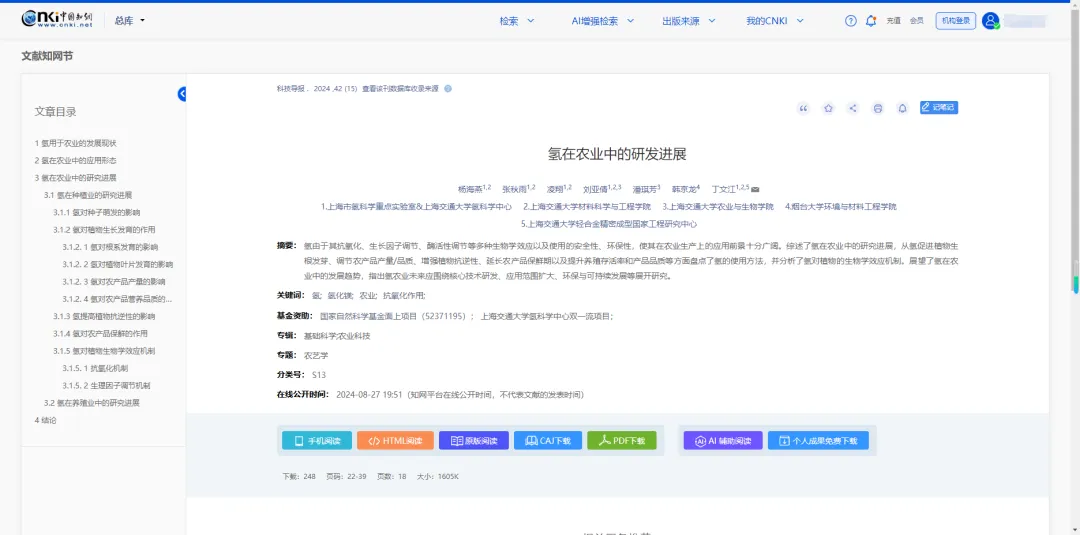Image resolution: width=1080 pixels, height=535 pixels.
Task: Click the article alert bell icon
Action: point(902,108)
